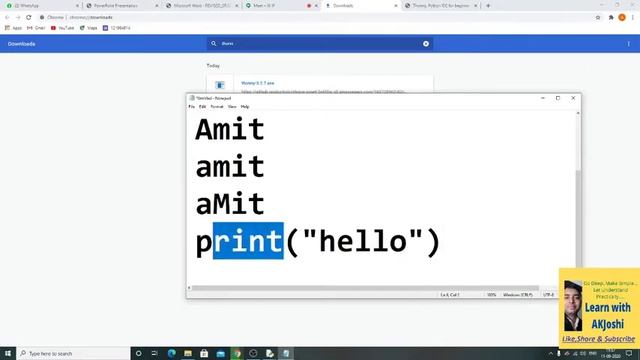Click the taskbar clock and date
The image size is (640, 360).
(611, 353)
